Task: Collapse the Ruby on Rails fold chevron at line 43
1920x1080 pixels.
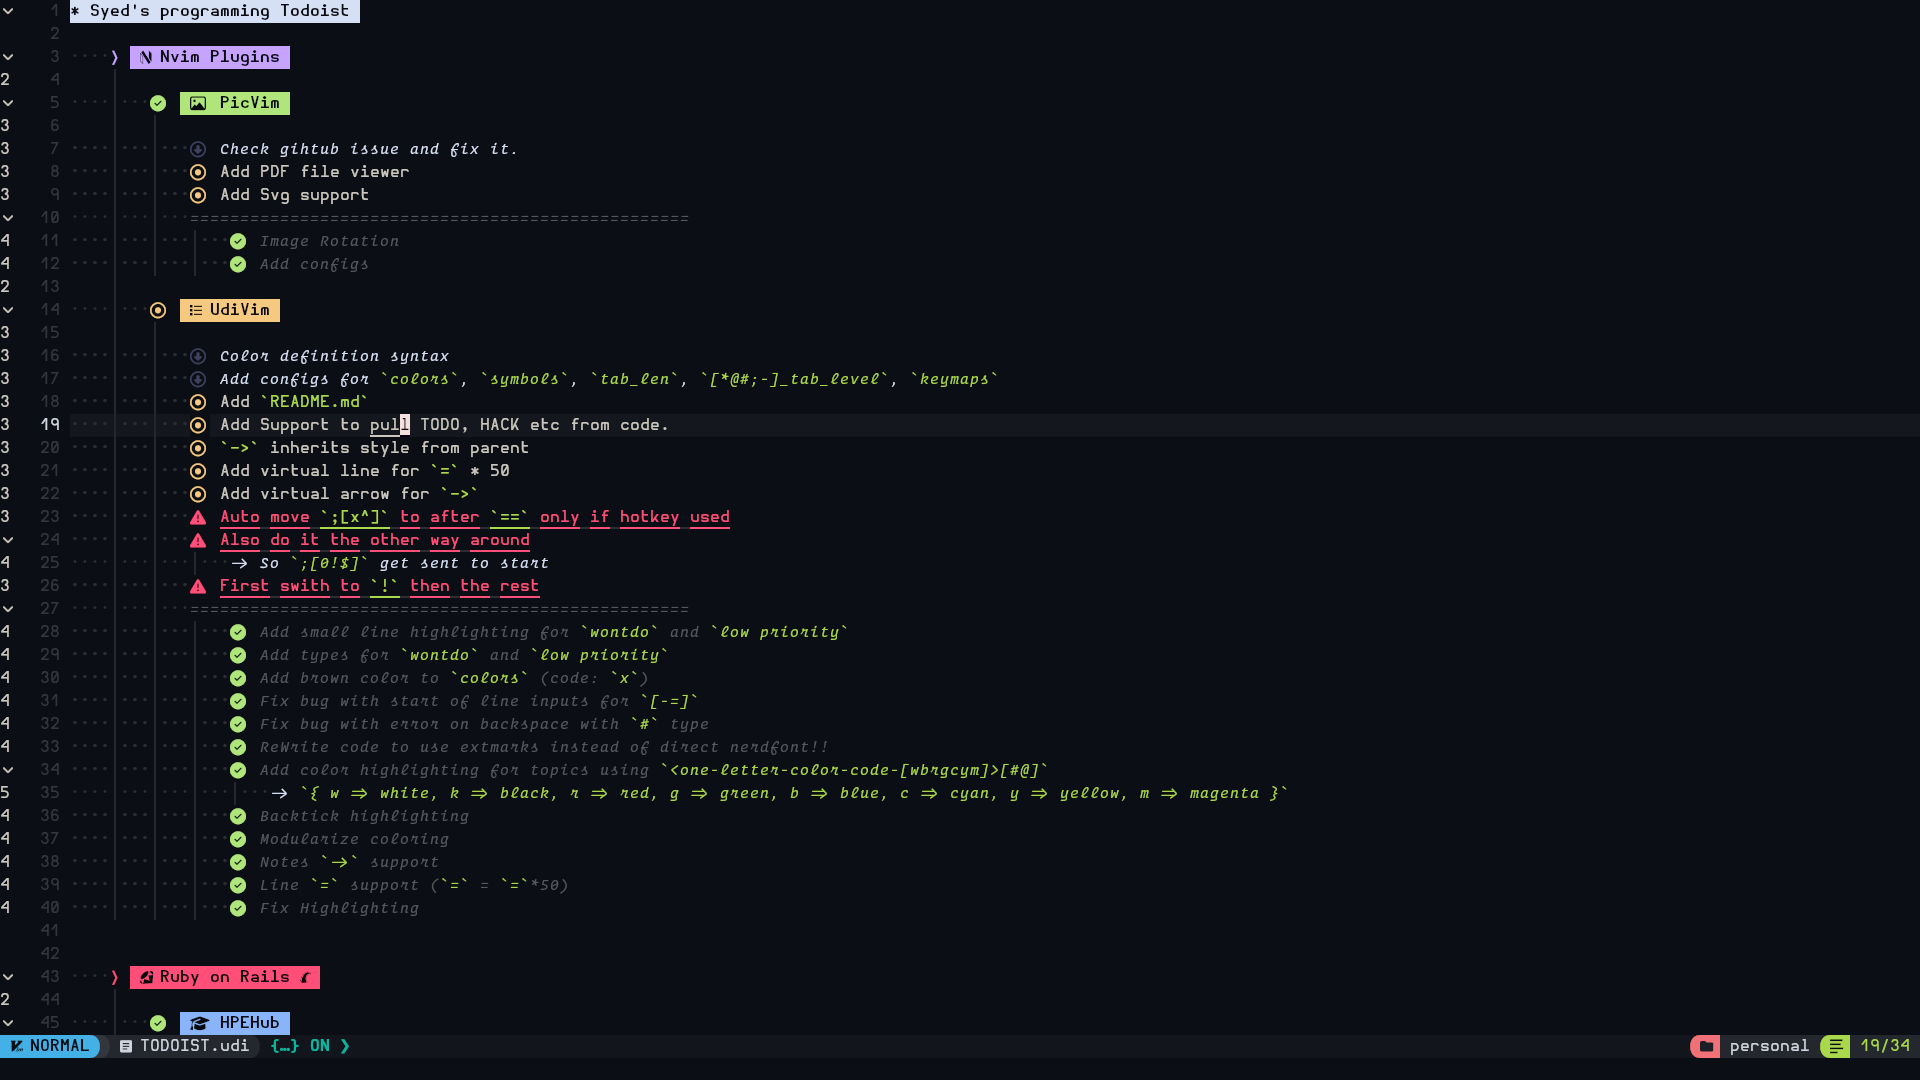Action: click(x=8, y=977)
